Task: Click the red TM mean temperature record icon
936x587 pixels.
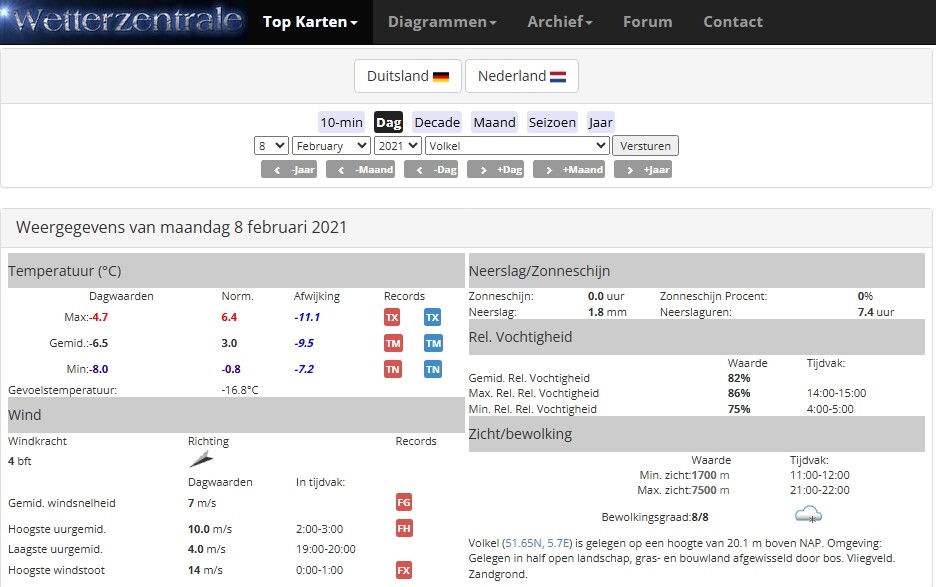Action: pyautogui.click(x=392, y=343)
